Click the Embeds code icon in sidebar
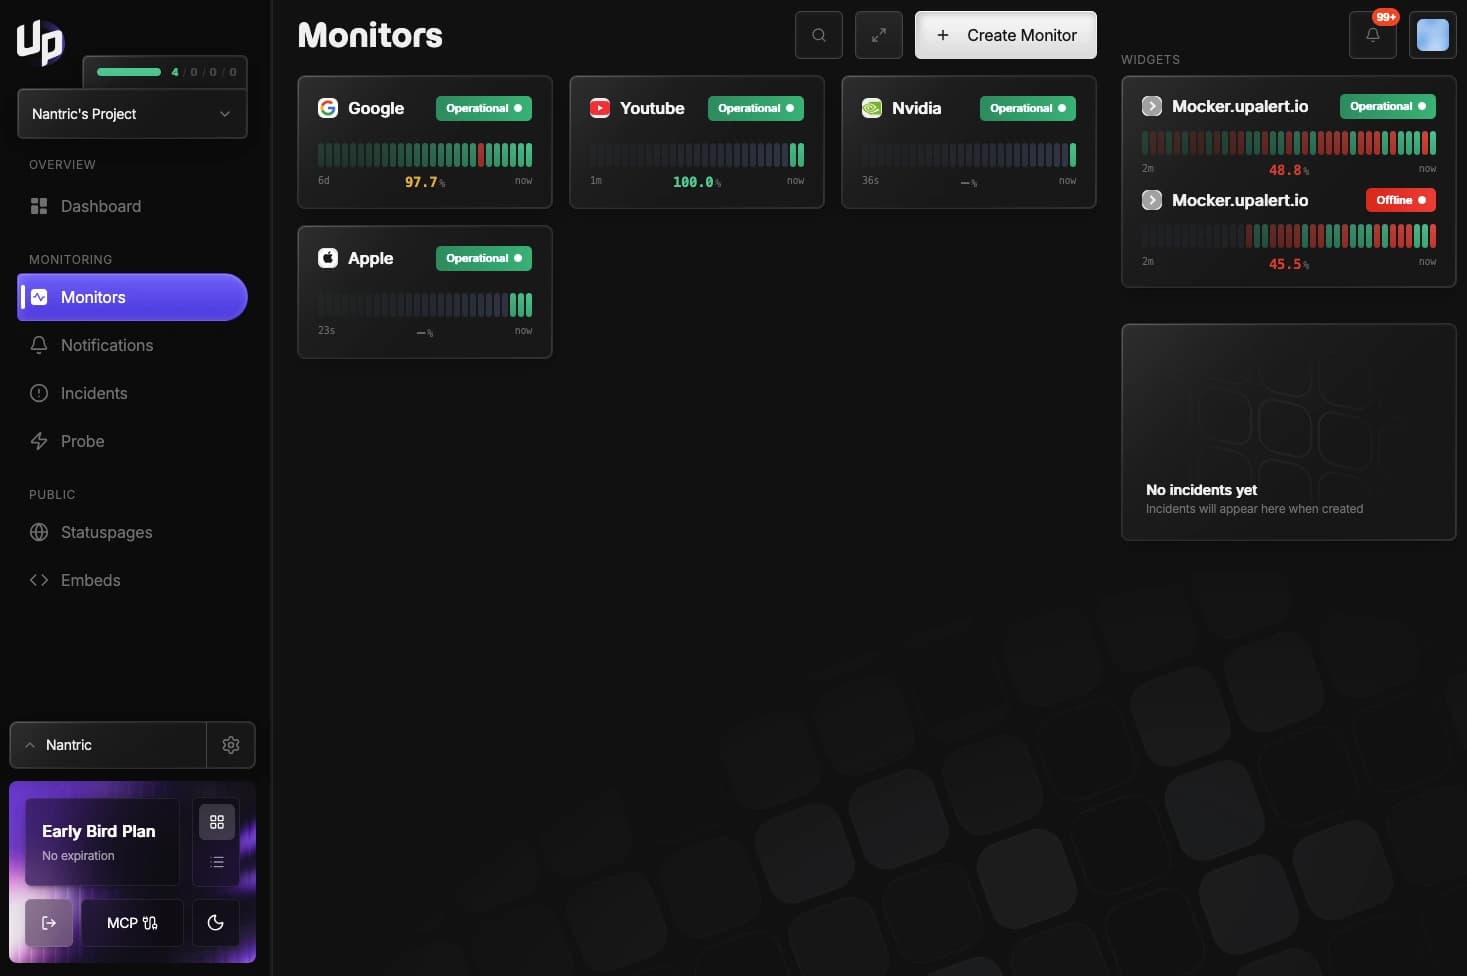 38,580
